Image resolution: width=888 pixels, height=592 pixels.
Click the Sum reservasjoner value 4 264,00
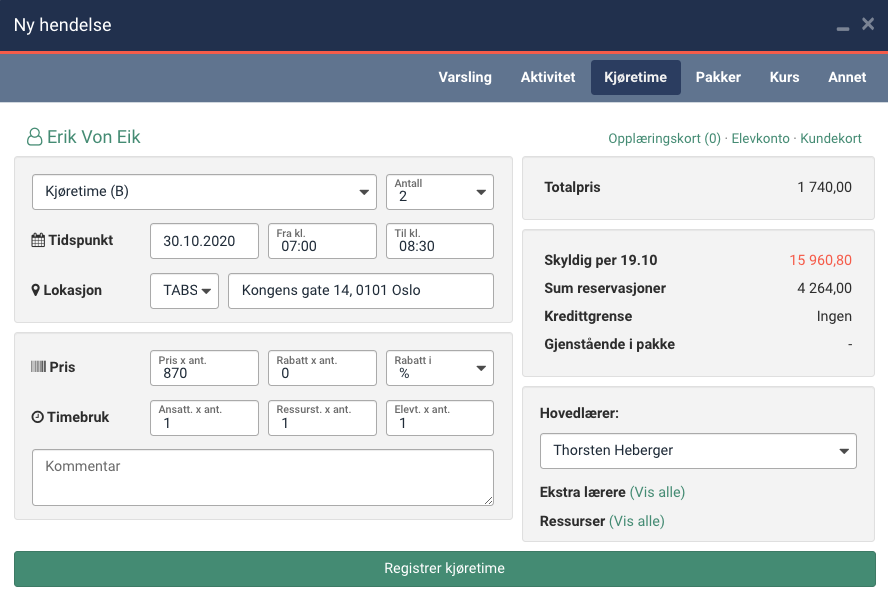pyautogui.click(x=824, y=288)
